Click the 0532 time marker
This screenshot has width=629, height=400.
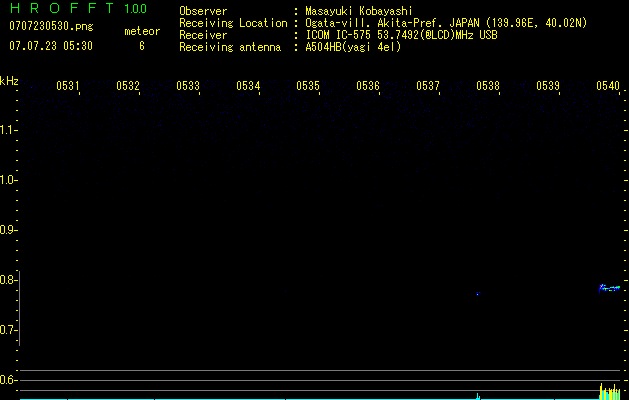[x=128, y=86]
